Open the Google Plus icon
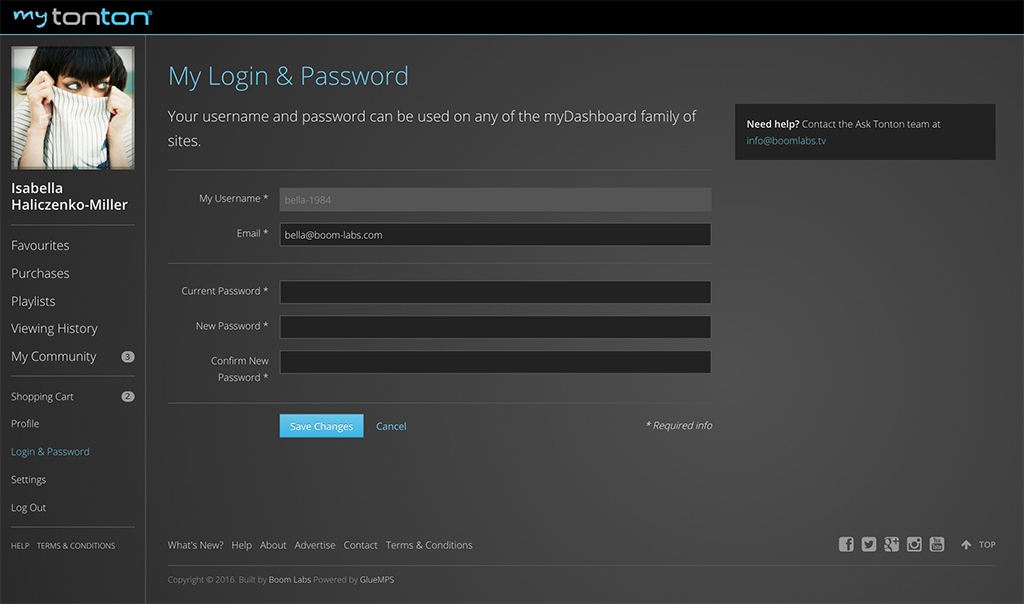Screen dimensions: 1024x604 [891, 544]
